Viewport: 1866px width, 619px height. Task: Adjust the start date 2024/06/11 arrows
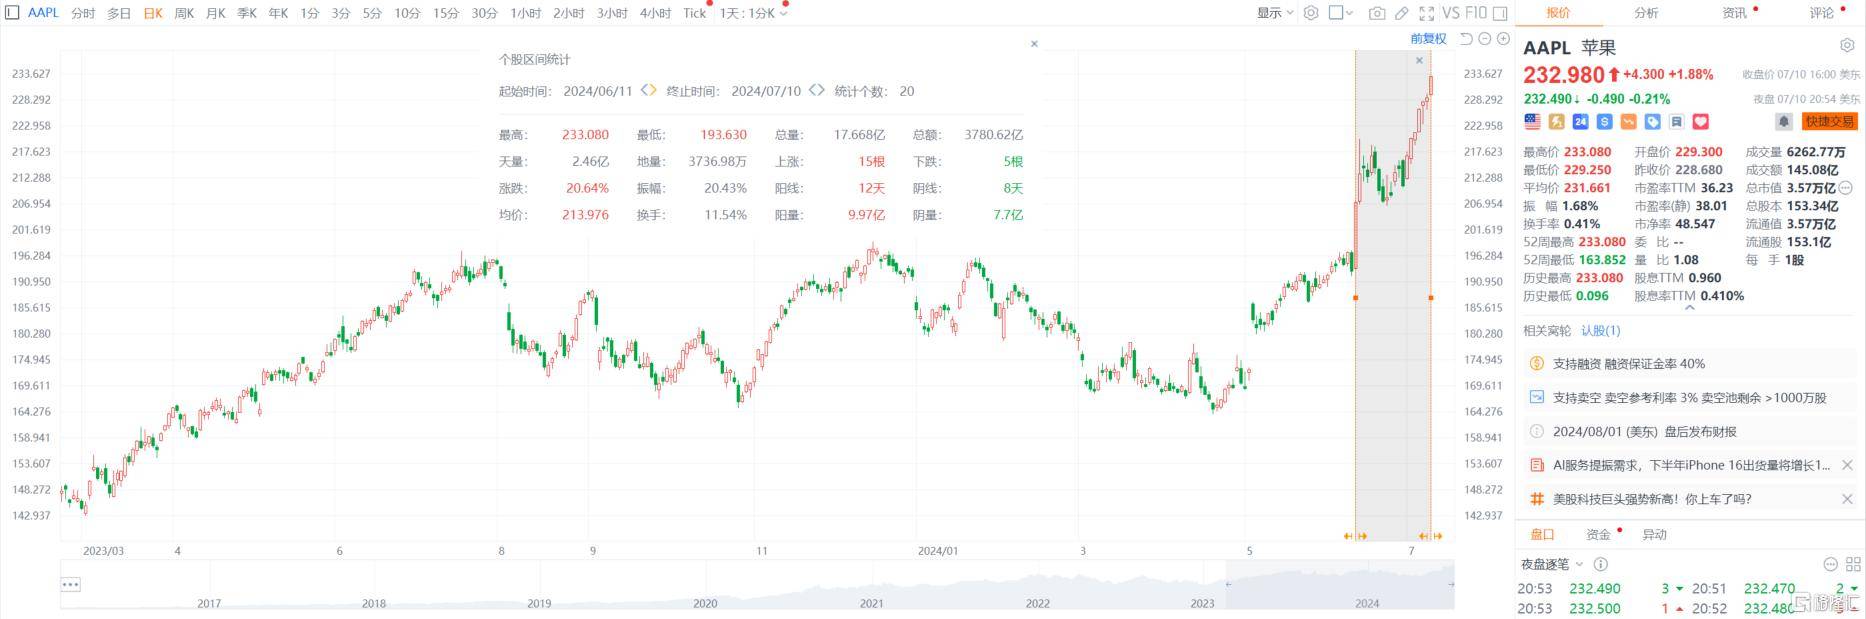[x=648, y=90]
